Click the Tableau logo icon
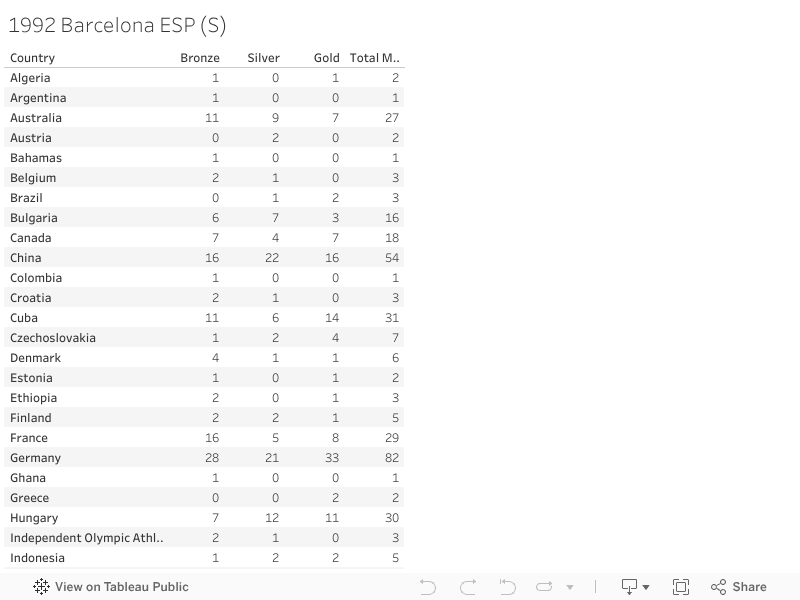The height and width of the screenshot is (600, 800). [41, 587]
